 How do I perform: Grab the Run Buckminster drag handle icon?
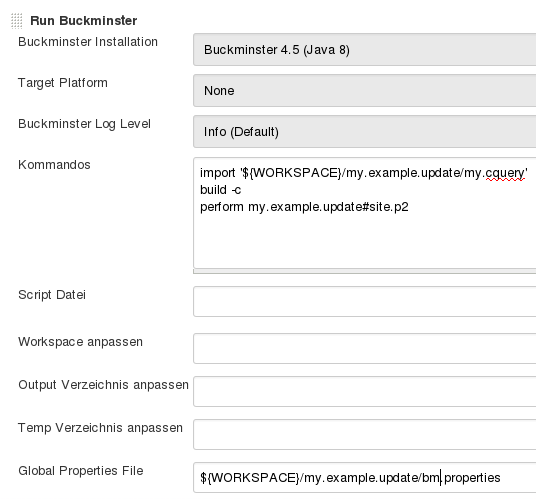click(x=16, y=21)
